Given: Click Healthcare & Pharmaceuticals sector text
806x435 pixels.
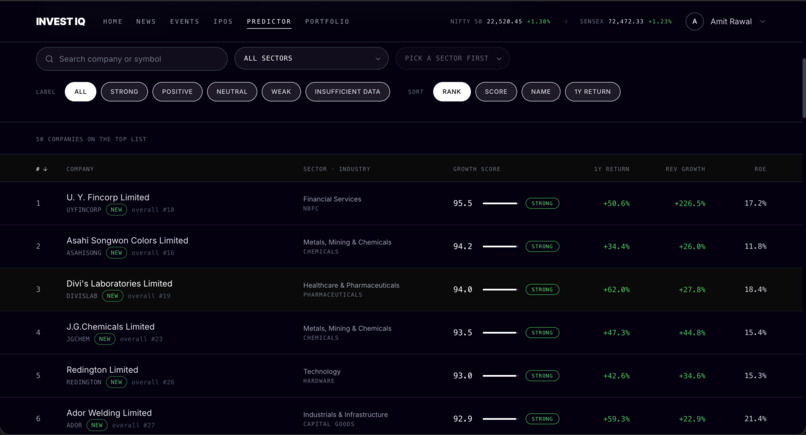Looking at the screenshot, I should pyautogui.click(x=351, y=285).
